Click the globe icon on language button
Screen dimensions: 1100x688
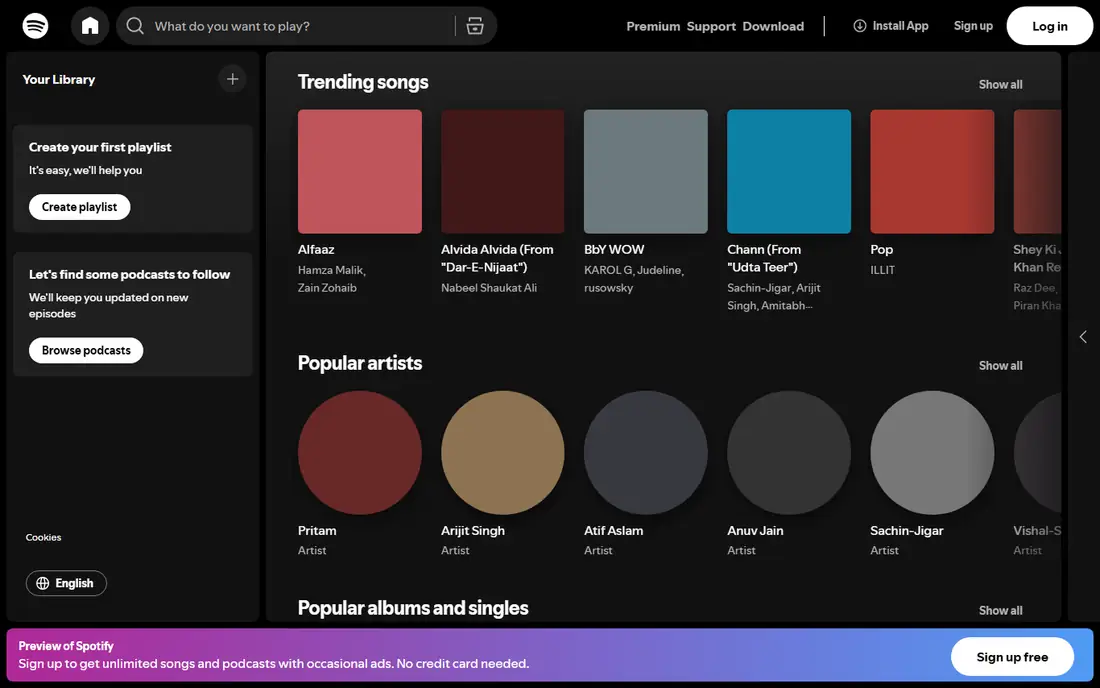43,584
